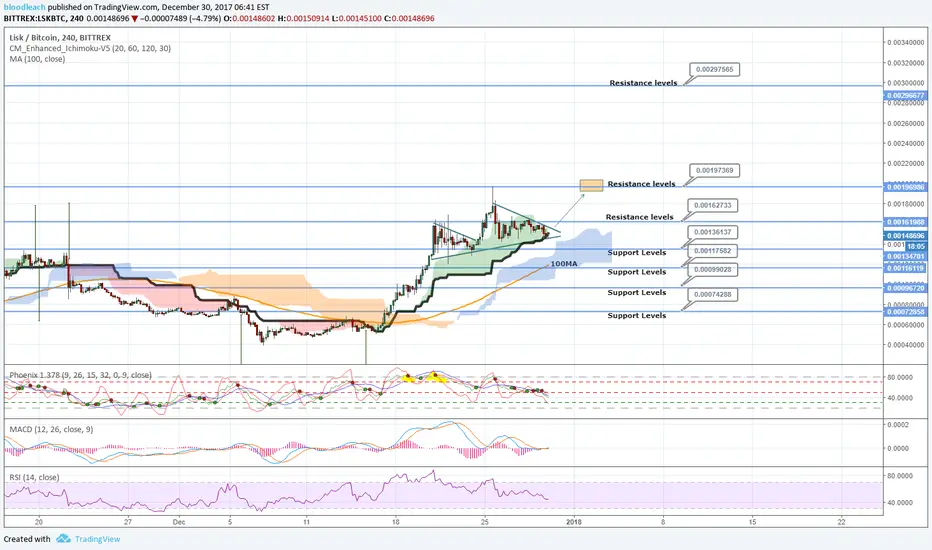
Task: Click the 0.00117582 price callout
Action: [x=713, y=251]
